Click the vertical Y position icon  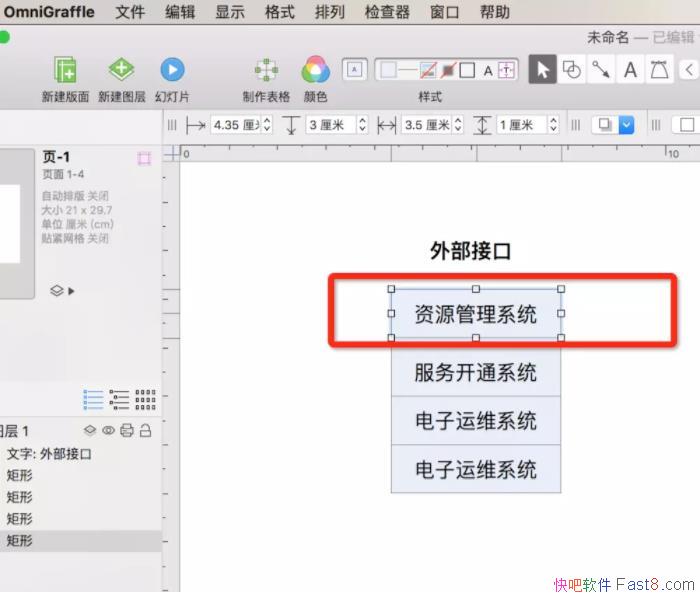(x=291, y=125)
